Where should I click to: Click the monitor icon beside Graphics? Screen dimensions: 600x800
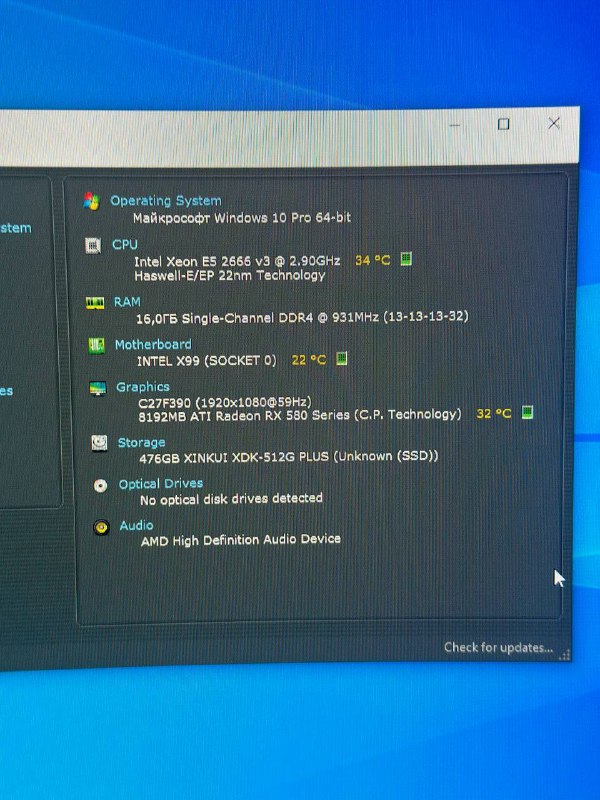click(97, 388)
